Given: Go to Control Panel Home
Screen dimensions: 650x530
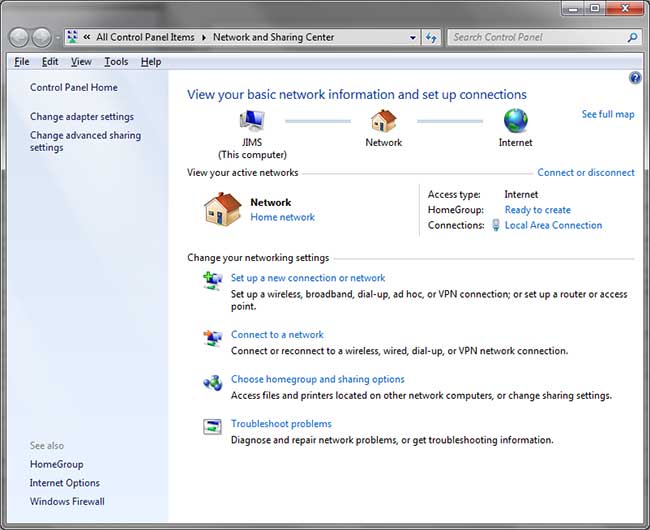Looking at the screenshot, I should pos(74,87).
